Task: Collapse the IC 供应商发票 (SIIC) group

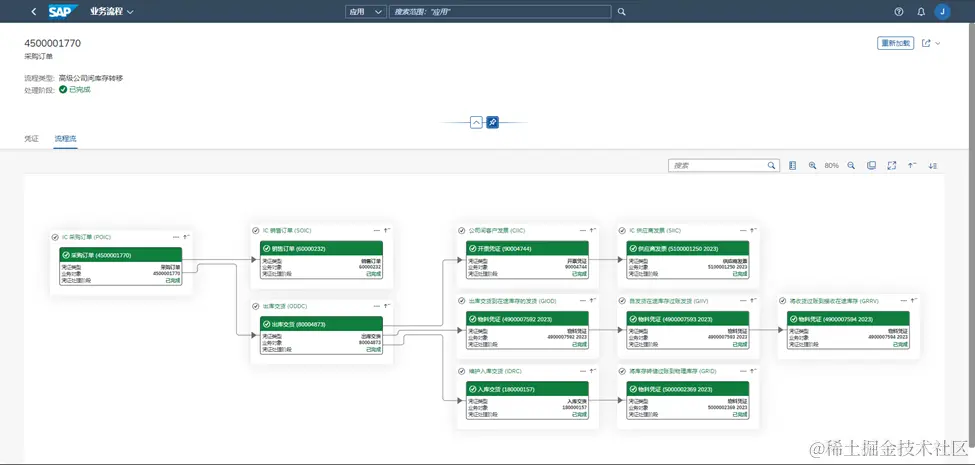Action: click(x=754, y=230)
